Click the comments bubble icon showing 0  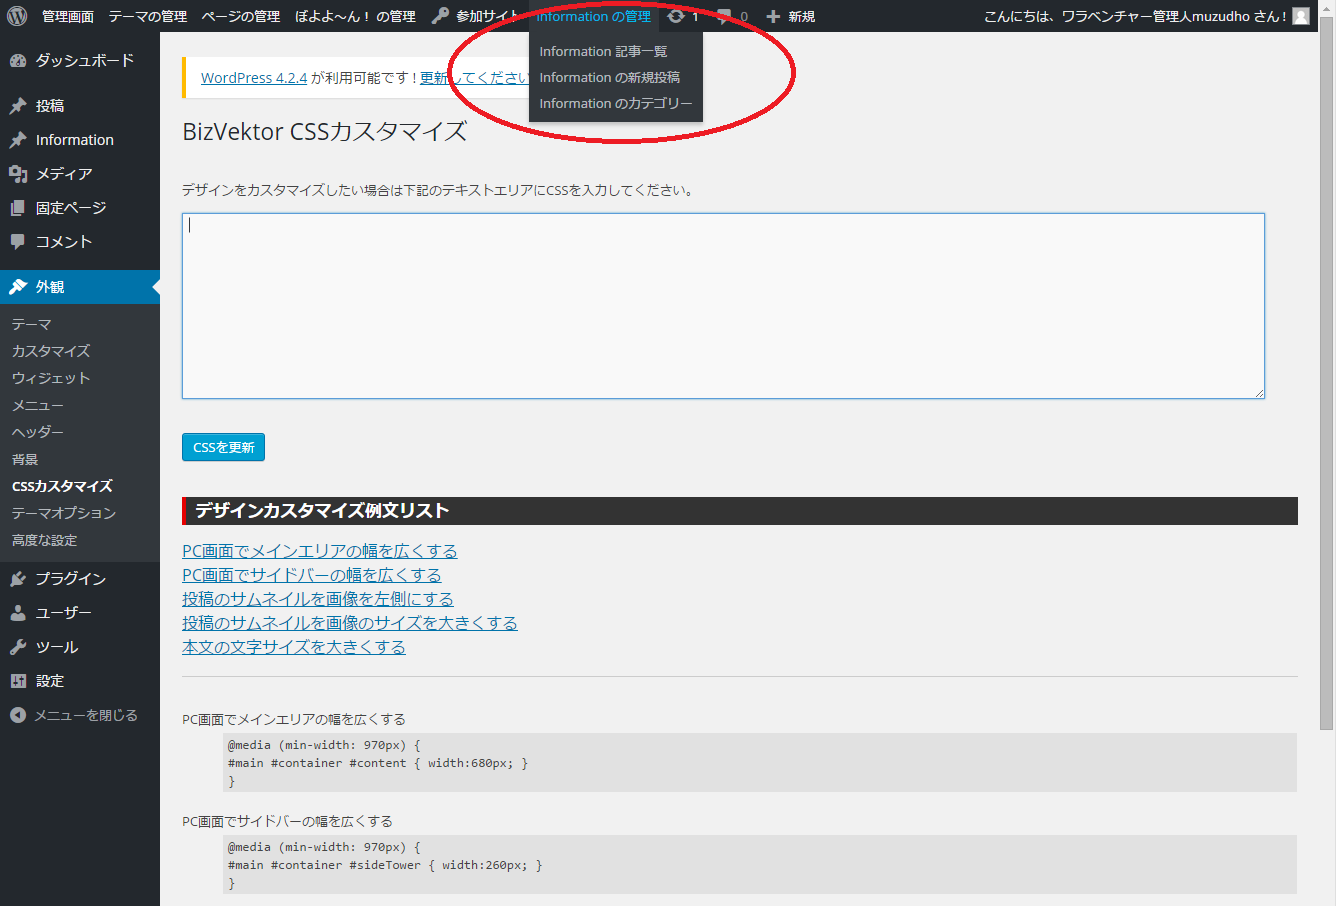732,16
